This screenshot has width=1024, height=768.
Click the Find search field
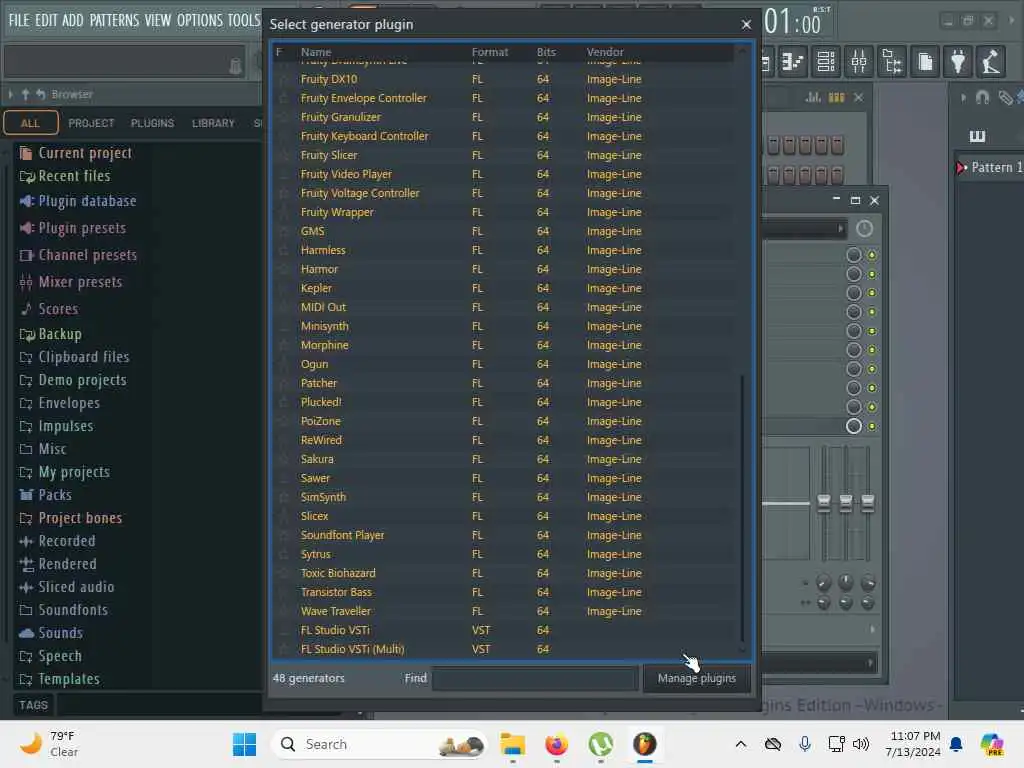tap(535, 679)
